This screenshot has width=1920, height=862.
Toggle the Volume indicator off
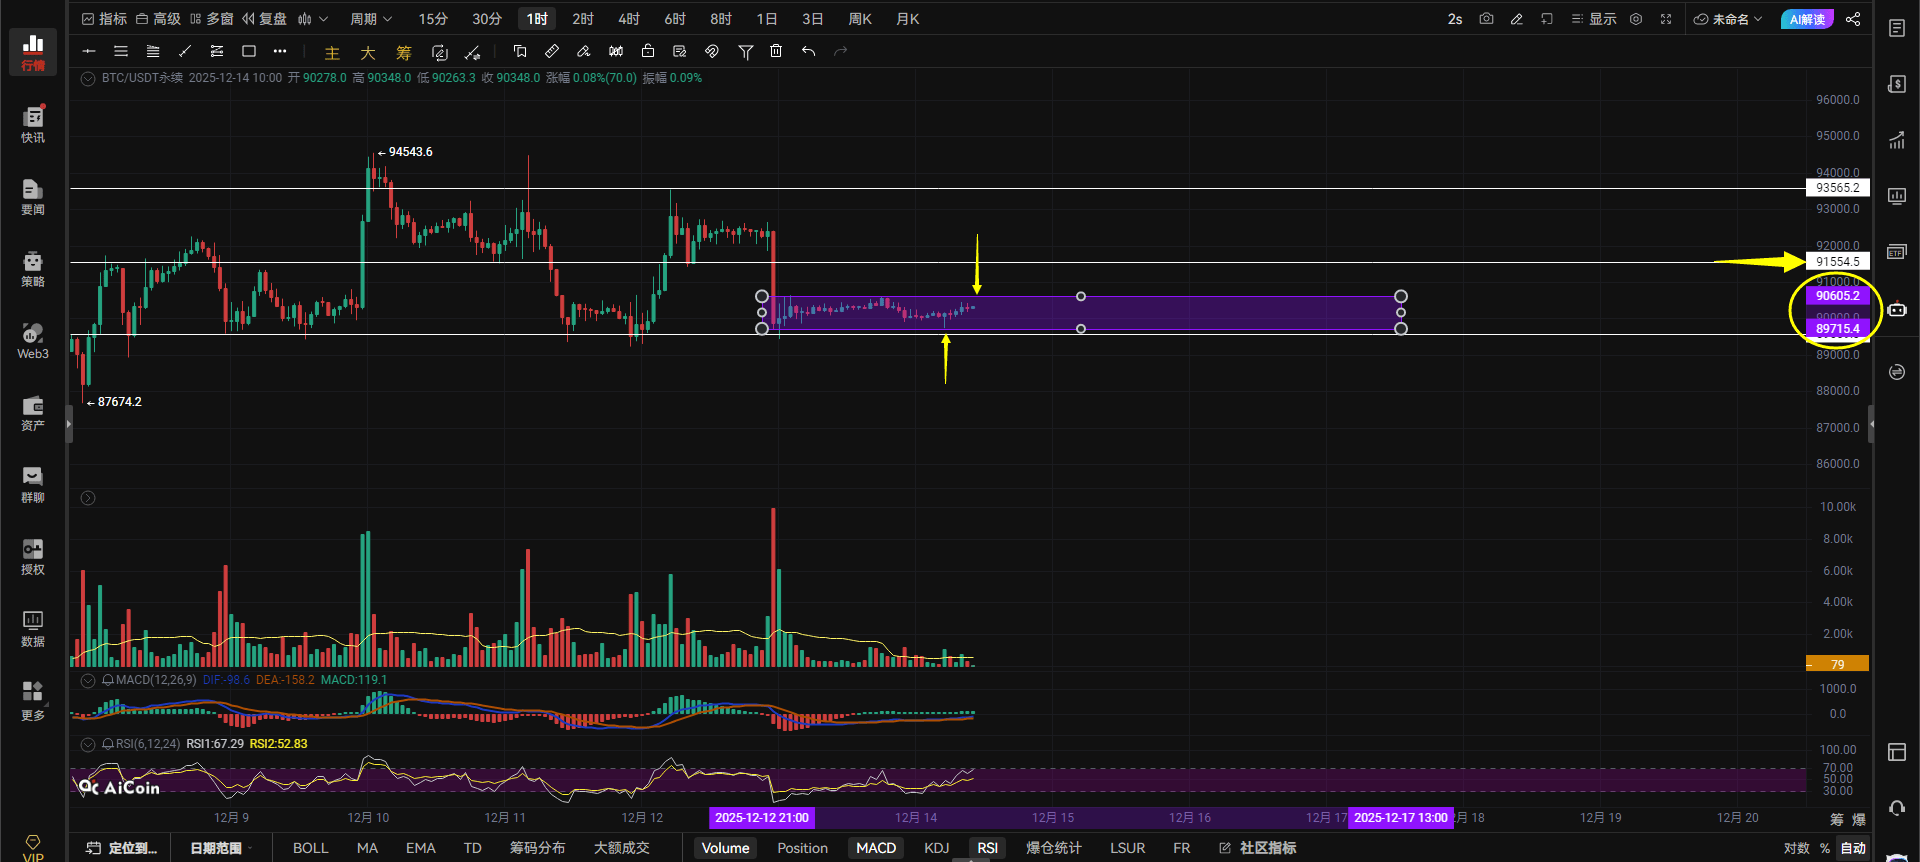pyautogui.click(x=725, y=848)
